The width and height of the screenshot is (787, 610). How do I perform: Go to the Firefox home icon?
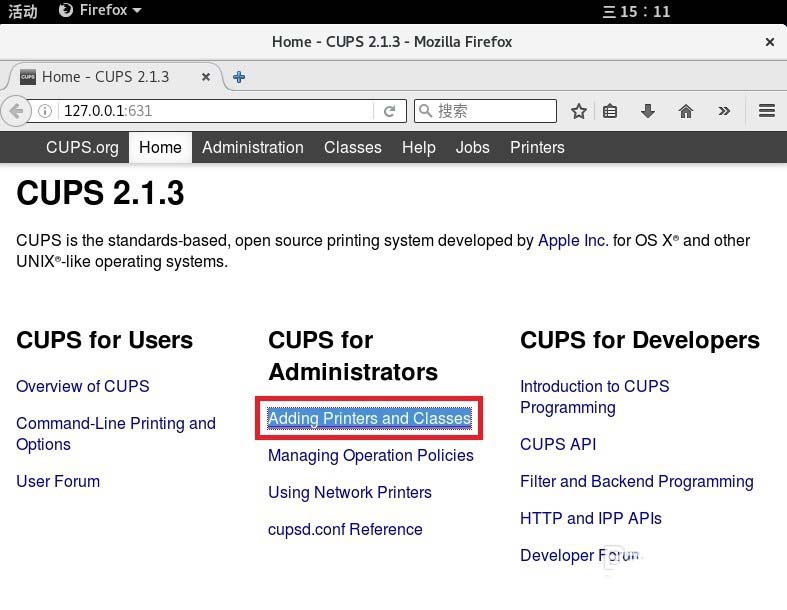pos(686,111)
